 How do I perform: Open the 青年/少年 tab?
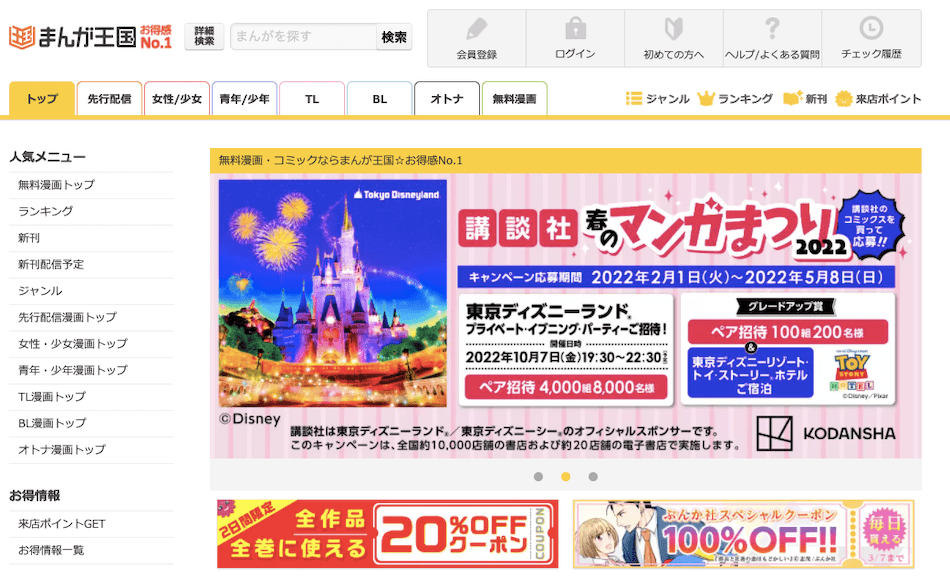tap(244, 99)
